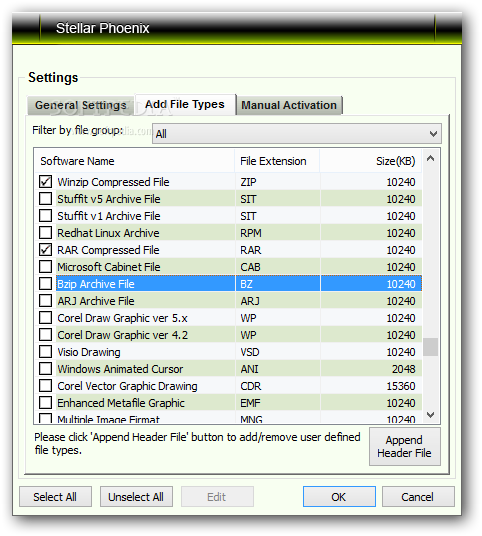Sort by the Size(KB) column header
482x536 pixels.
click(371, 161)
